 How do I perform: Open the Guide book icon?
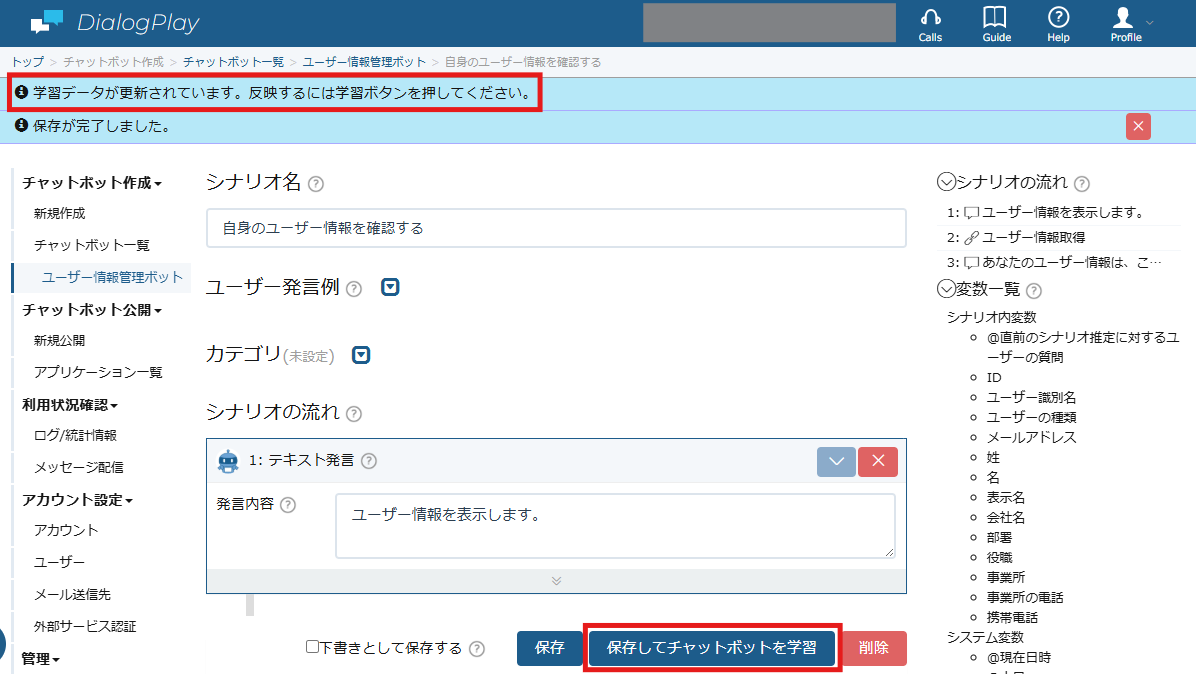pos(995,24)
